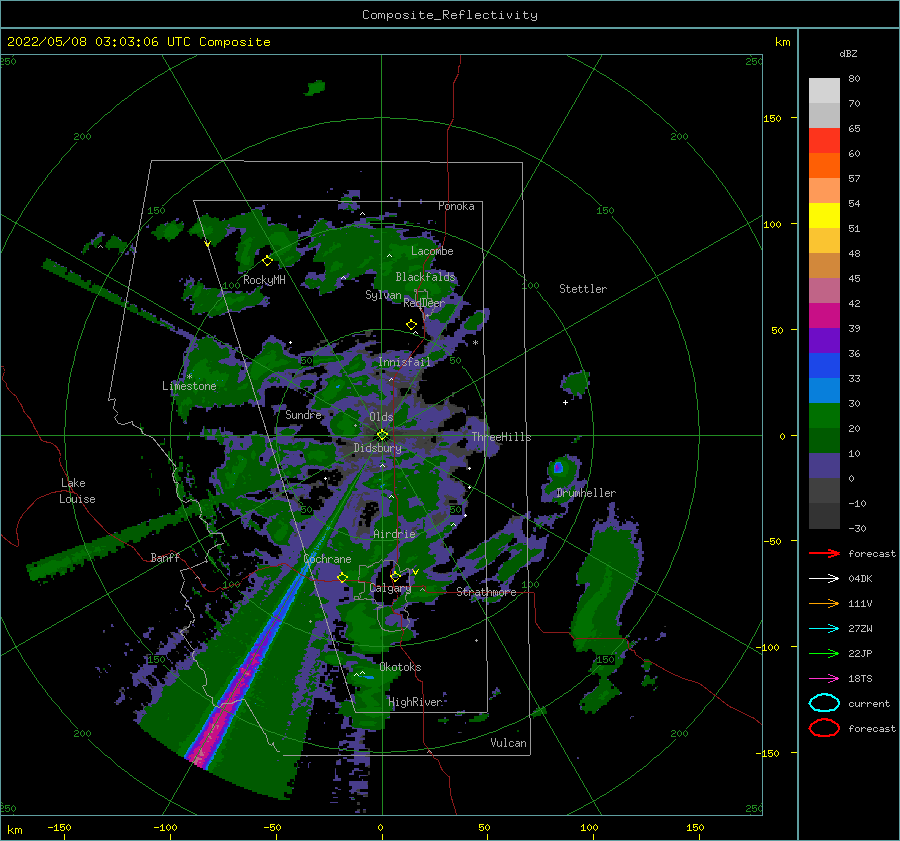
Task: Click the 80 dBZ scale value
Action: (x=854, y=79)
